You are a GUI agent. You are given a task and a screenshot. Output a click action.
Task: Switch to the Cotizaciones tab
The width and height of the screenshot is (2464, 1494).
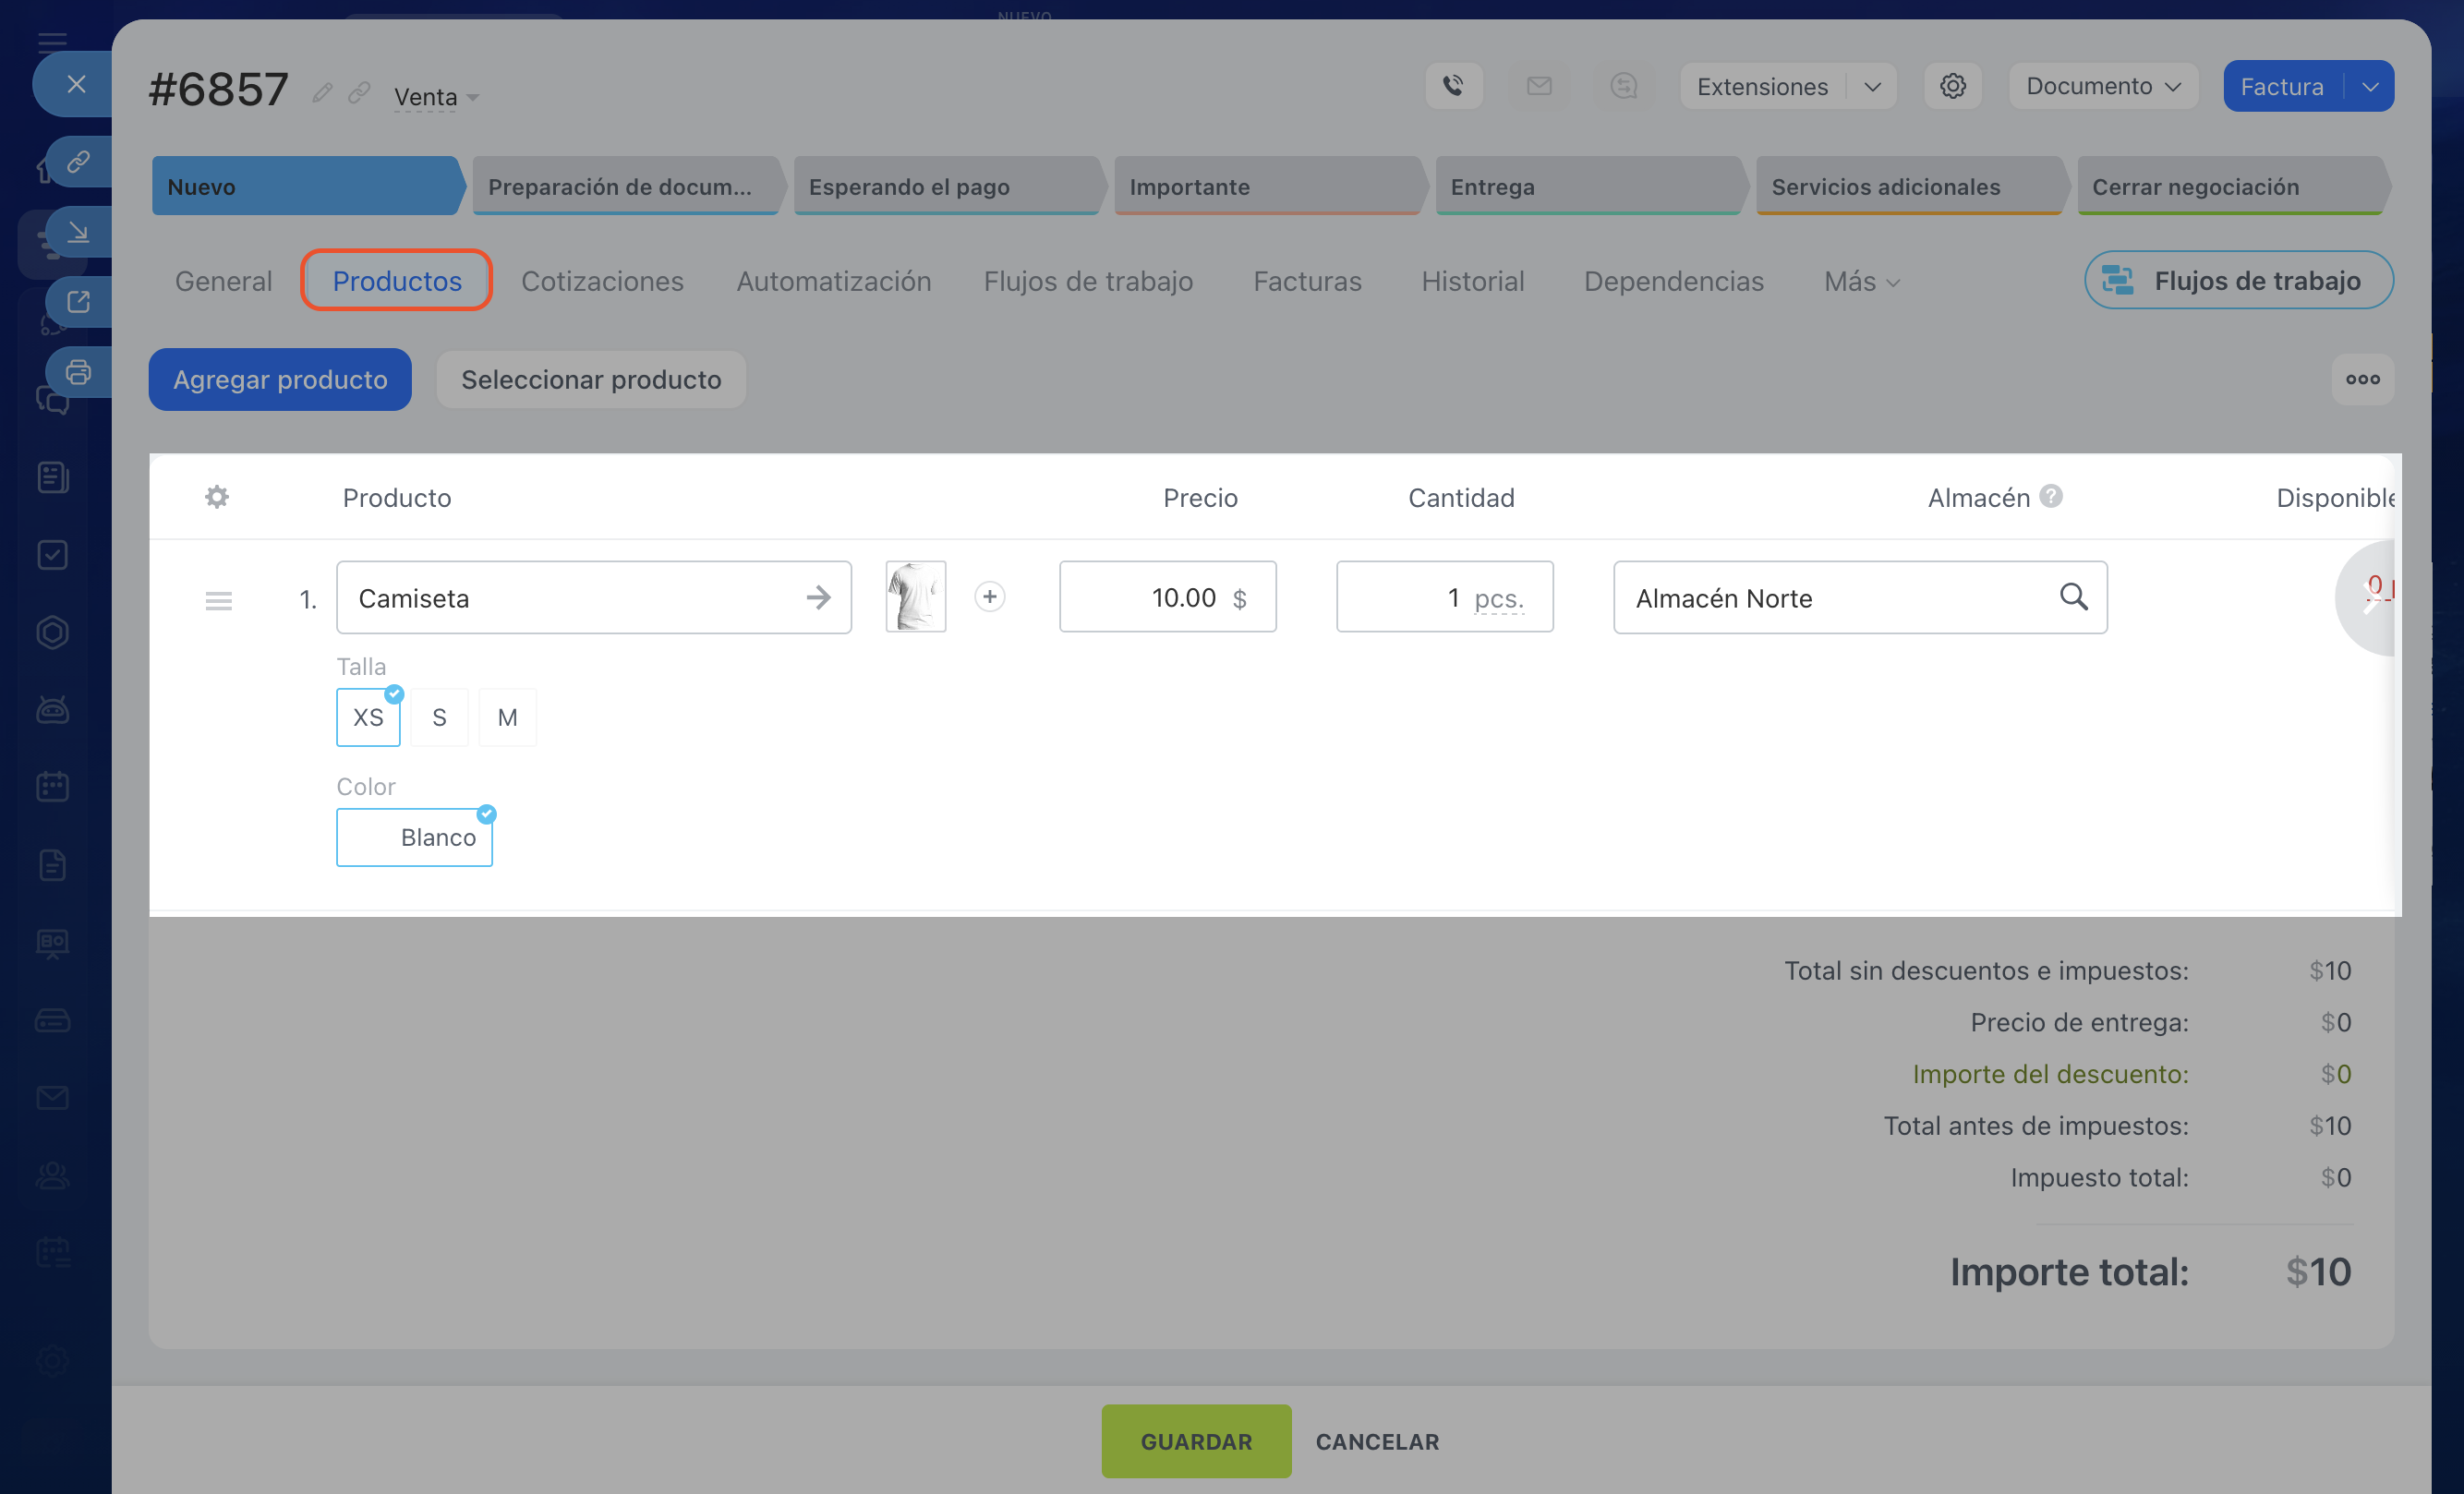602,281
